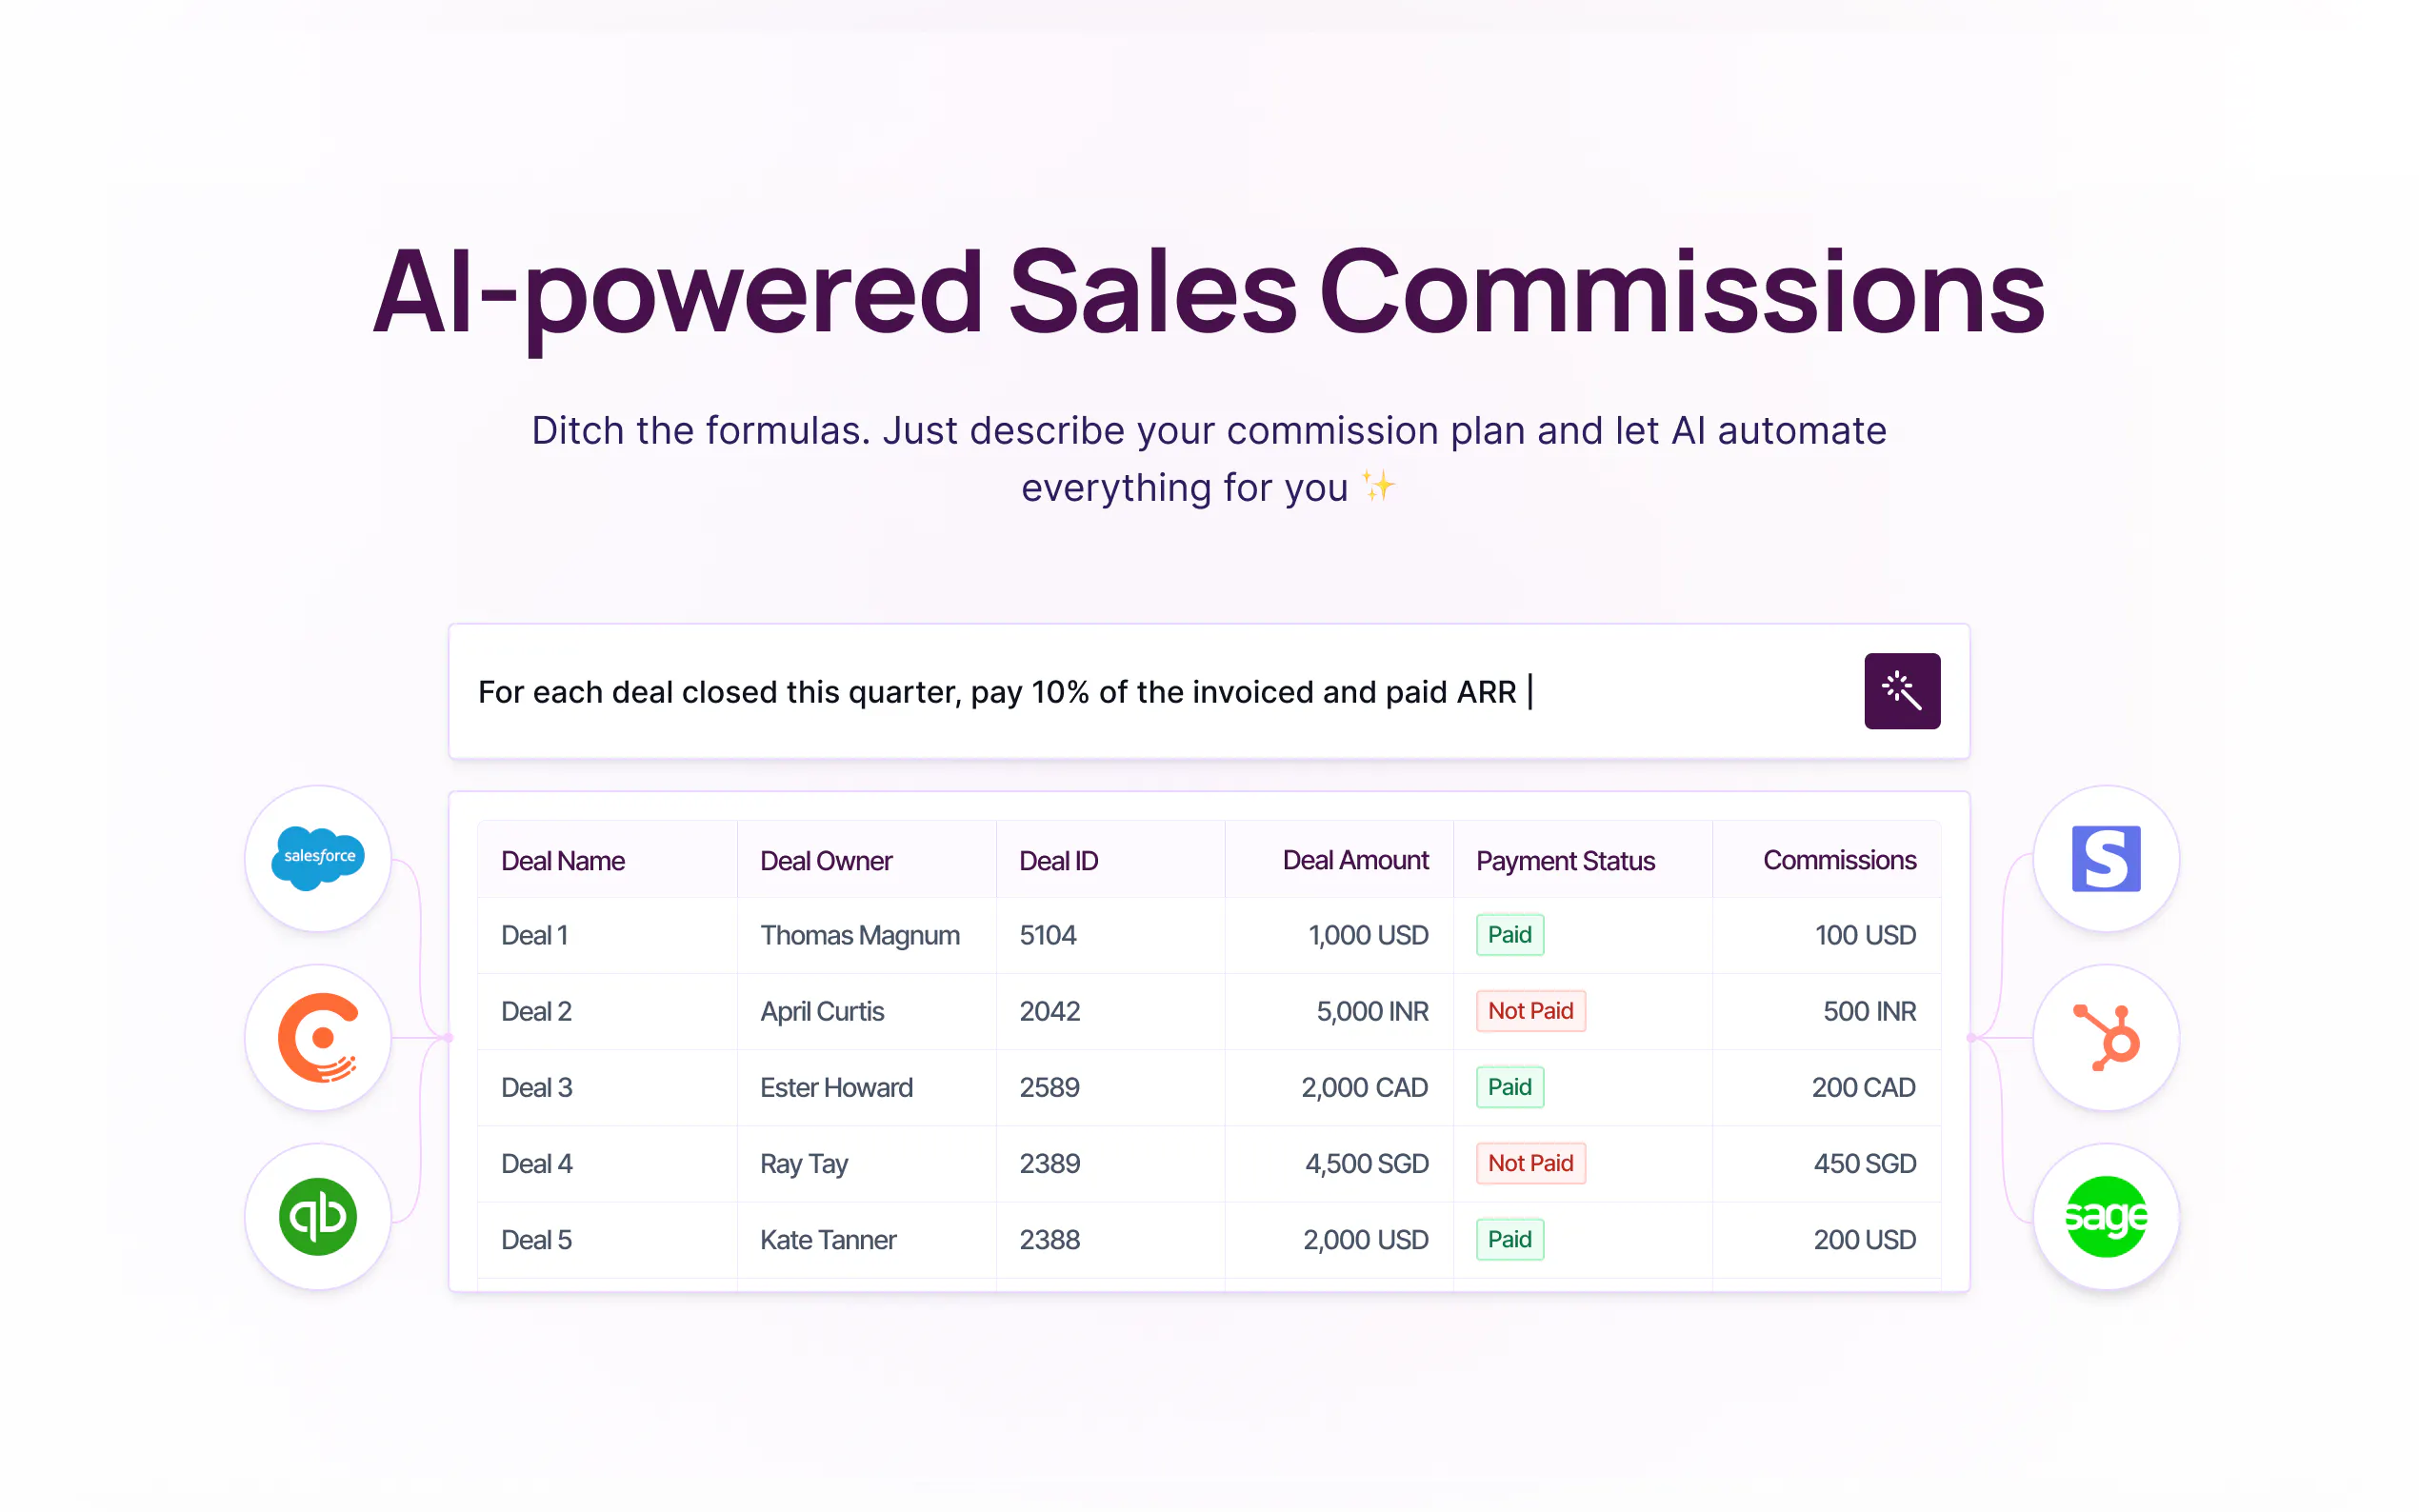
Task: Click the QuickBooks integration icon
Action: pyautogui.click(x=318, y=1216)
